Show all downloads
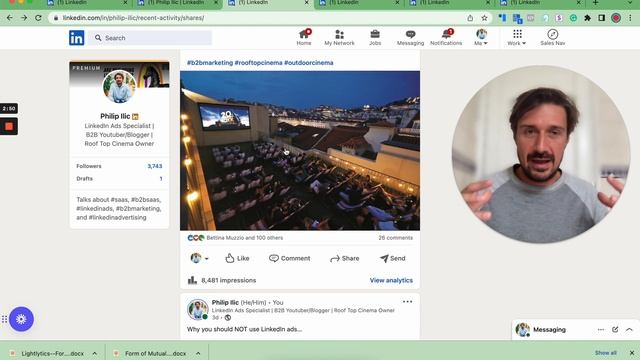Screen dimensions: 640x360 click(x=605, y=353)
